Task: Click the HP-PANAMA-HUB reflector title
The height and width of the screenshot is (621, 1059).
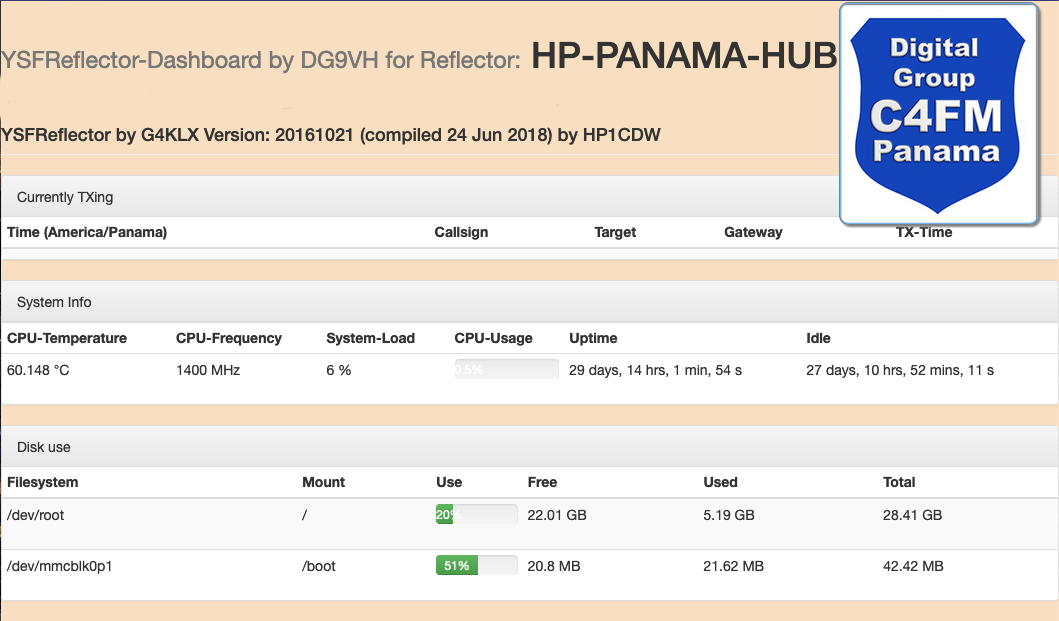Action: [683, 57]
